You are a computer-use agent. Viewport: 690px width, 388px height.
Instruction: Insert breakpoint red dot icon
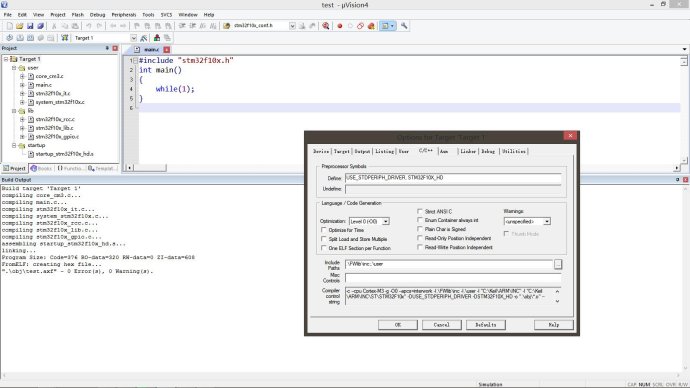[x=340, y=26]
